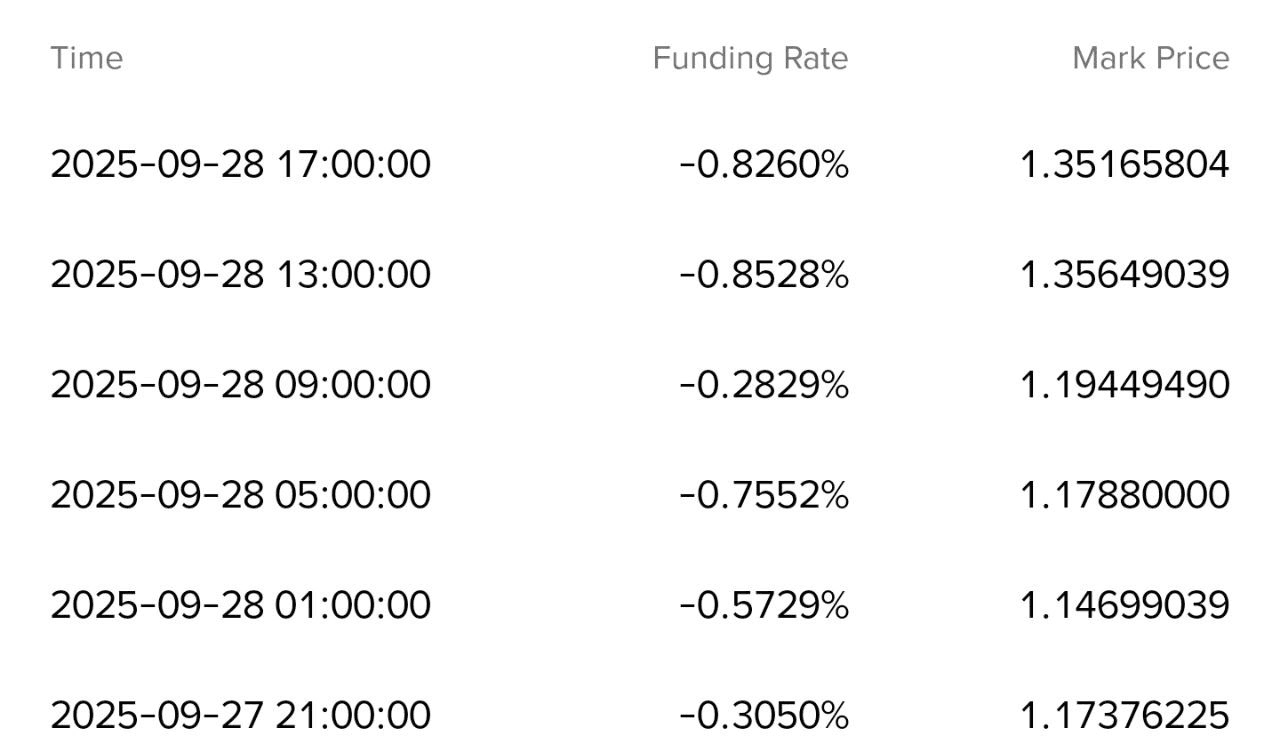This screenshot has width=1280, height=748.
Task: Select the 2025-09-28 05:00:00 timestamp
Action: (x=240, y=494)
